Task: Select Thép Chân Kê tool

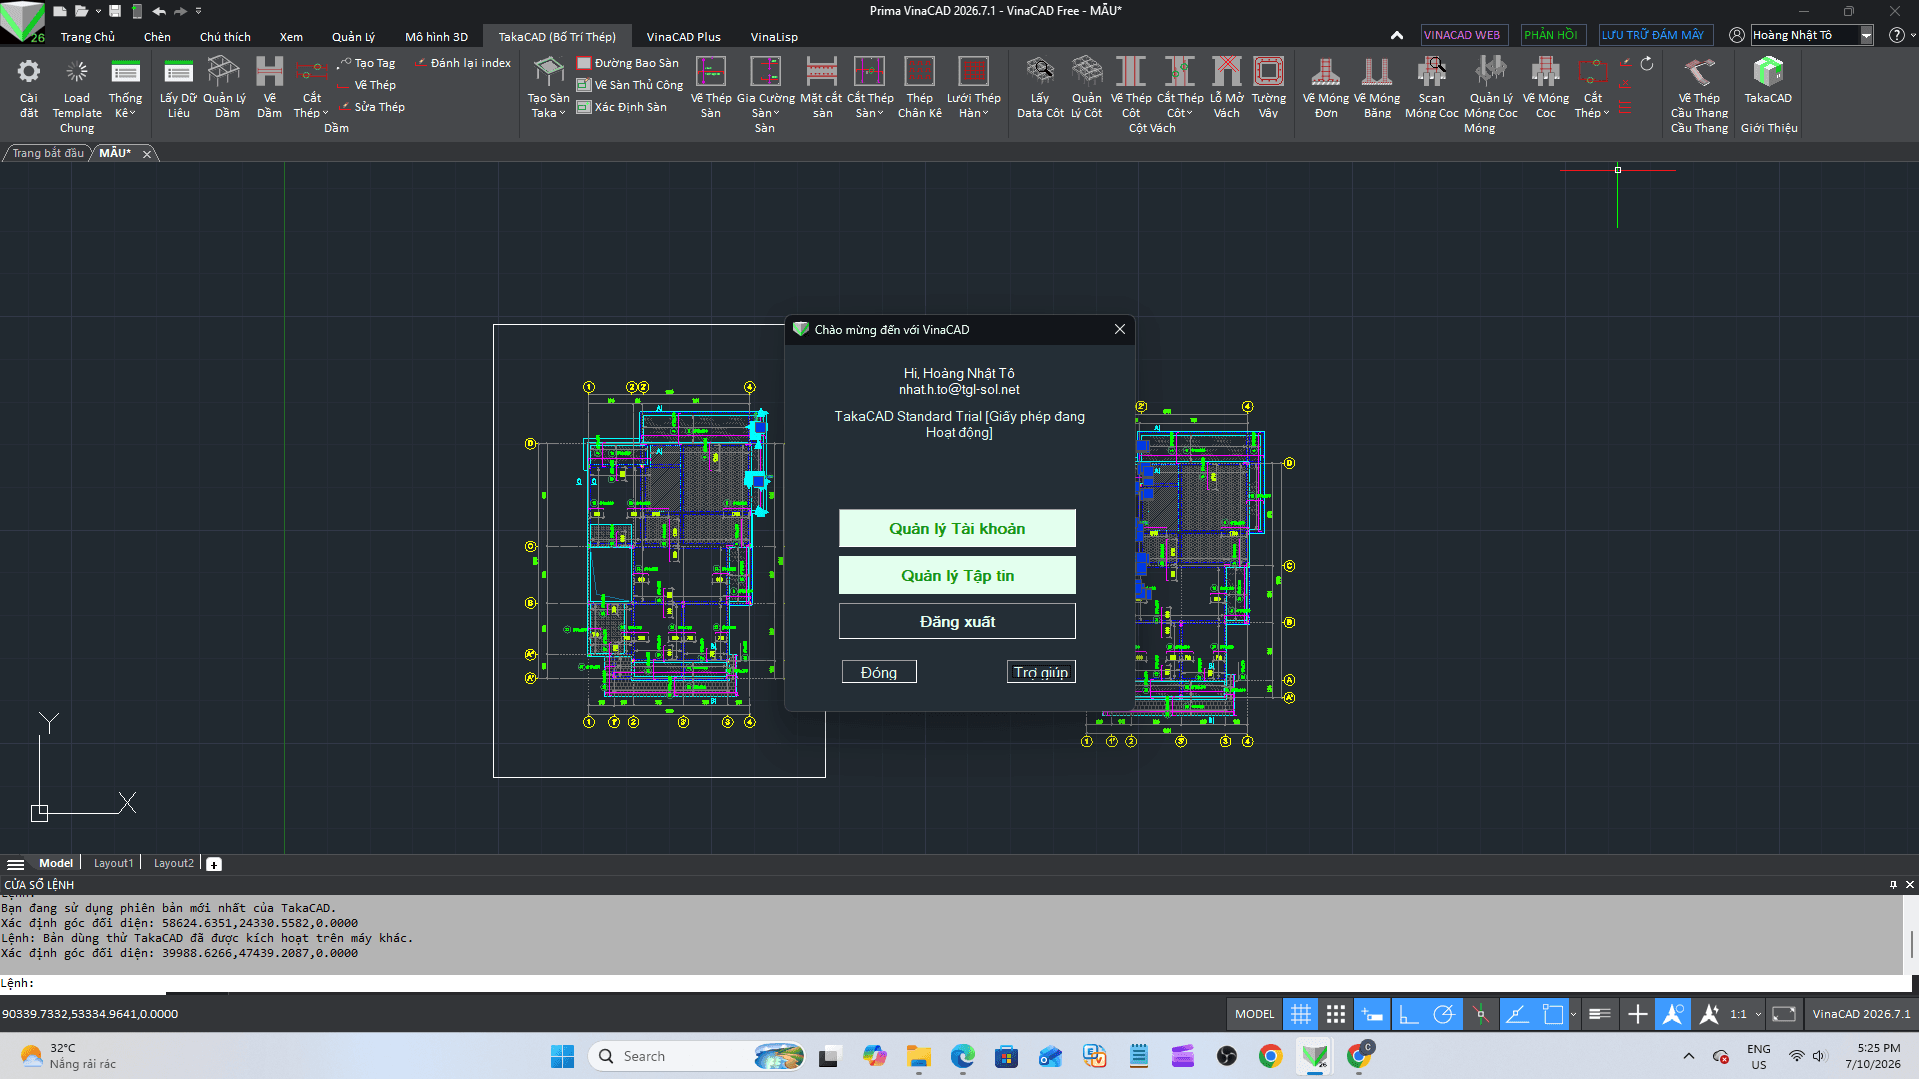Action: (919, 88)
